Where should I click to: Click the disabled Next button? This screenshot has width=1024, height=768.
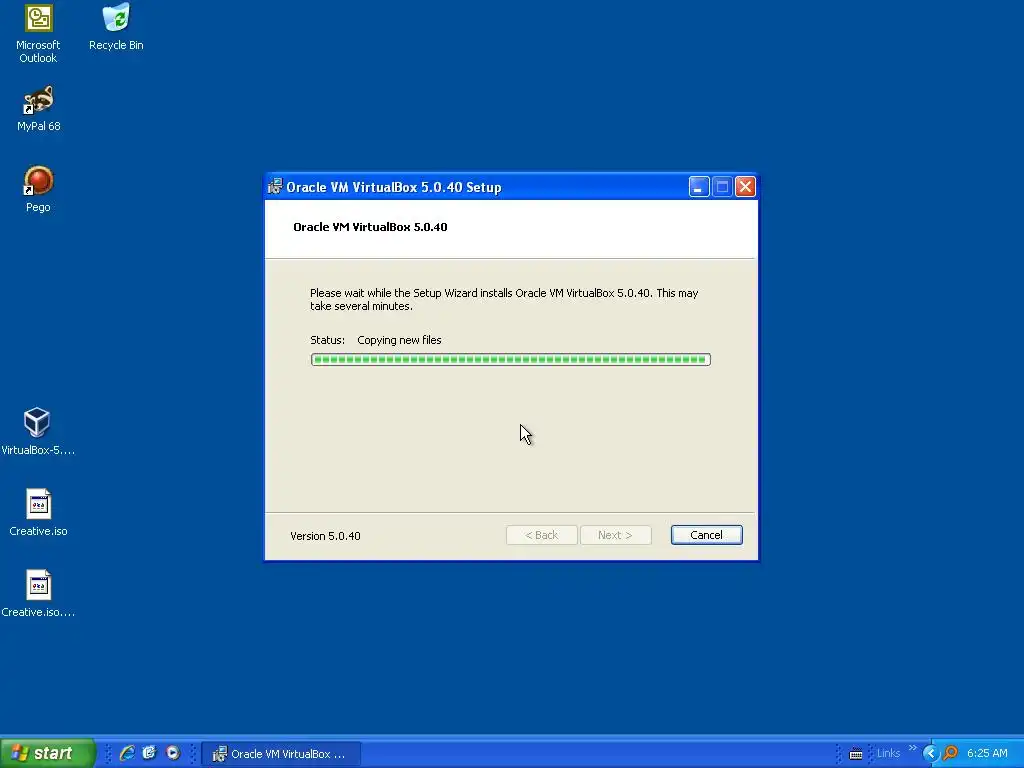click(x=615, y=535)
